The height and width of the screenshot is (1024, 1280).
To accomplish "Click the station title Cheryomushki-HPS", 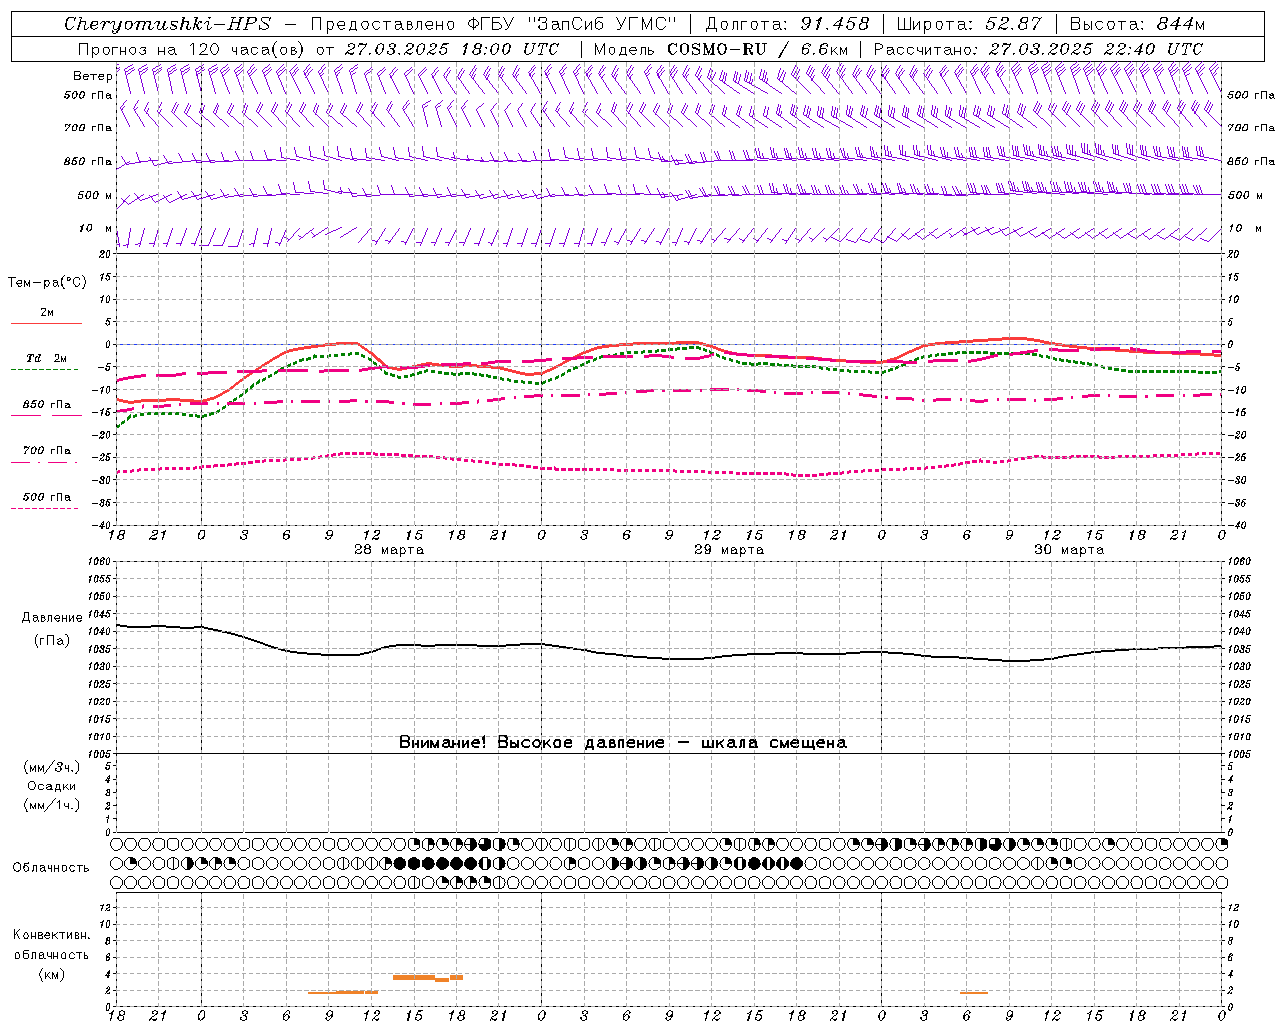I will coord(167,24).
